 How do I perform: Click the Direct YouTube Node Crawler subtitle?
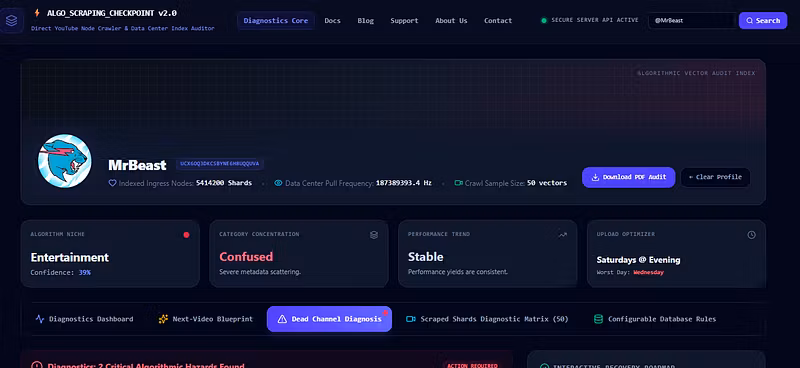[122, 29]
